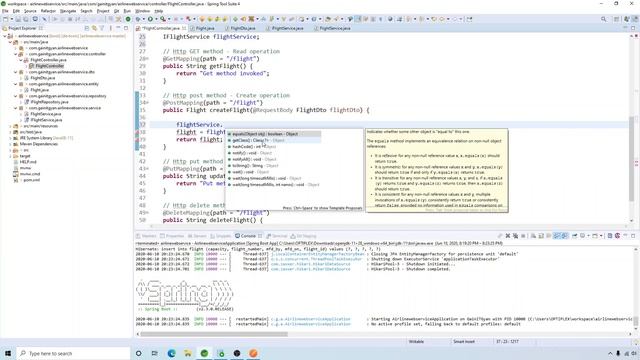Click the green Run launch icon
640x360 pixels.
point(150,19)
